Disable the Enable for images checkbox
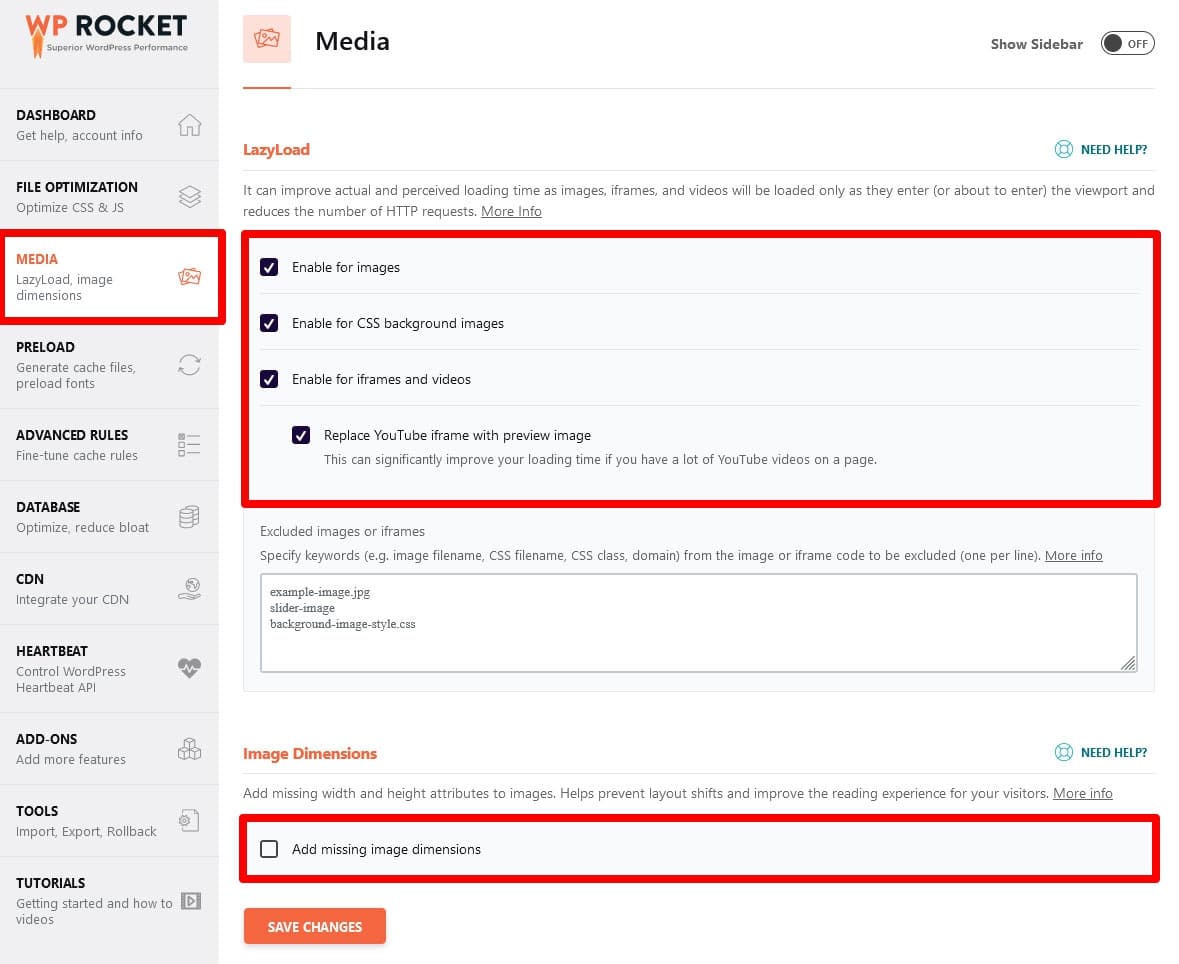Image resolution: width=1179 pixels, height=964 pixels. tap(269, 267)
